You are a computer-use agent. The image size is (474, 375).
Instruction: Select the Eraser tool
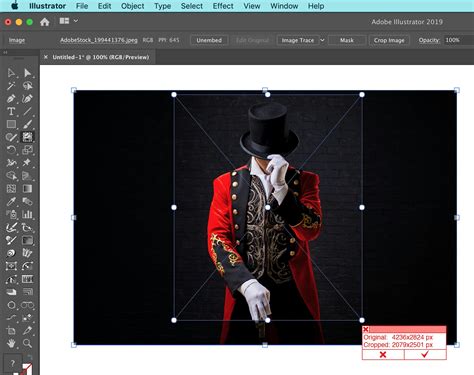[11, 292]
